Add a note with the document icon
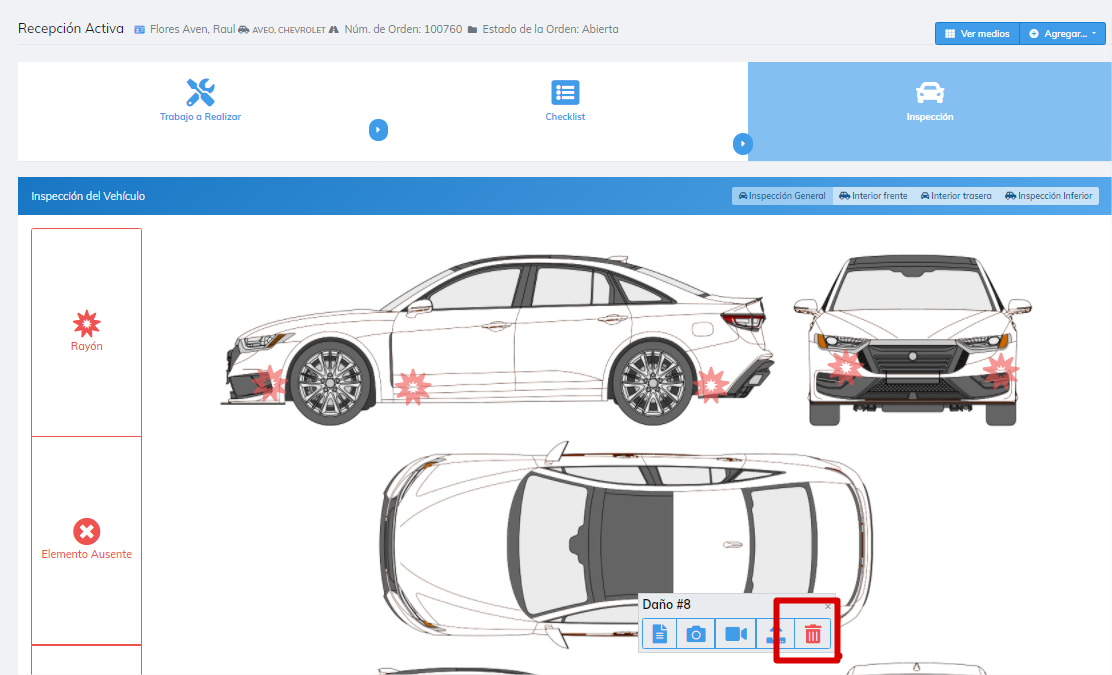 [659, 634]
